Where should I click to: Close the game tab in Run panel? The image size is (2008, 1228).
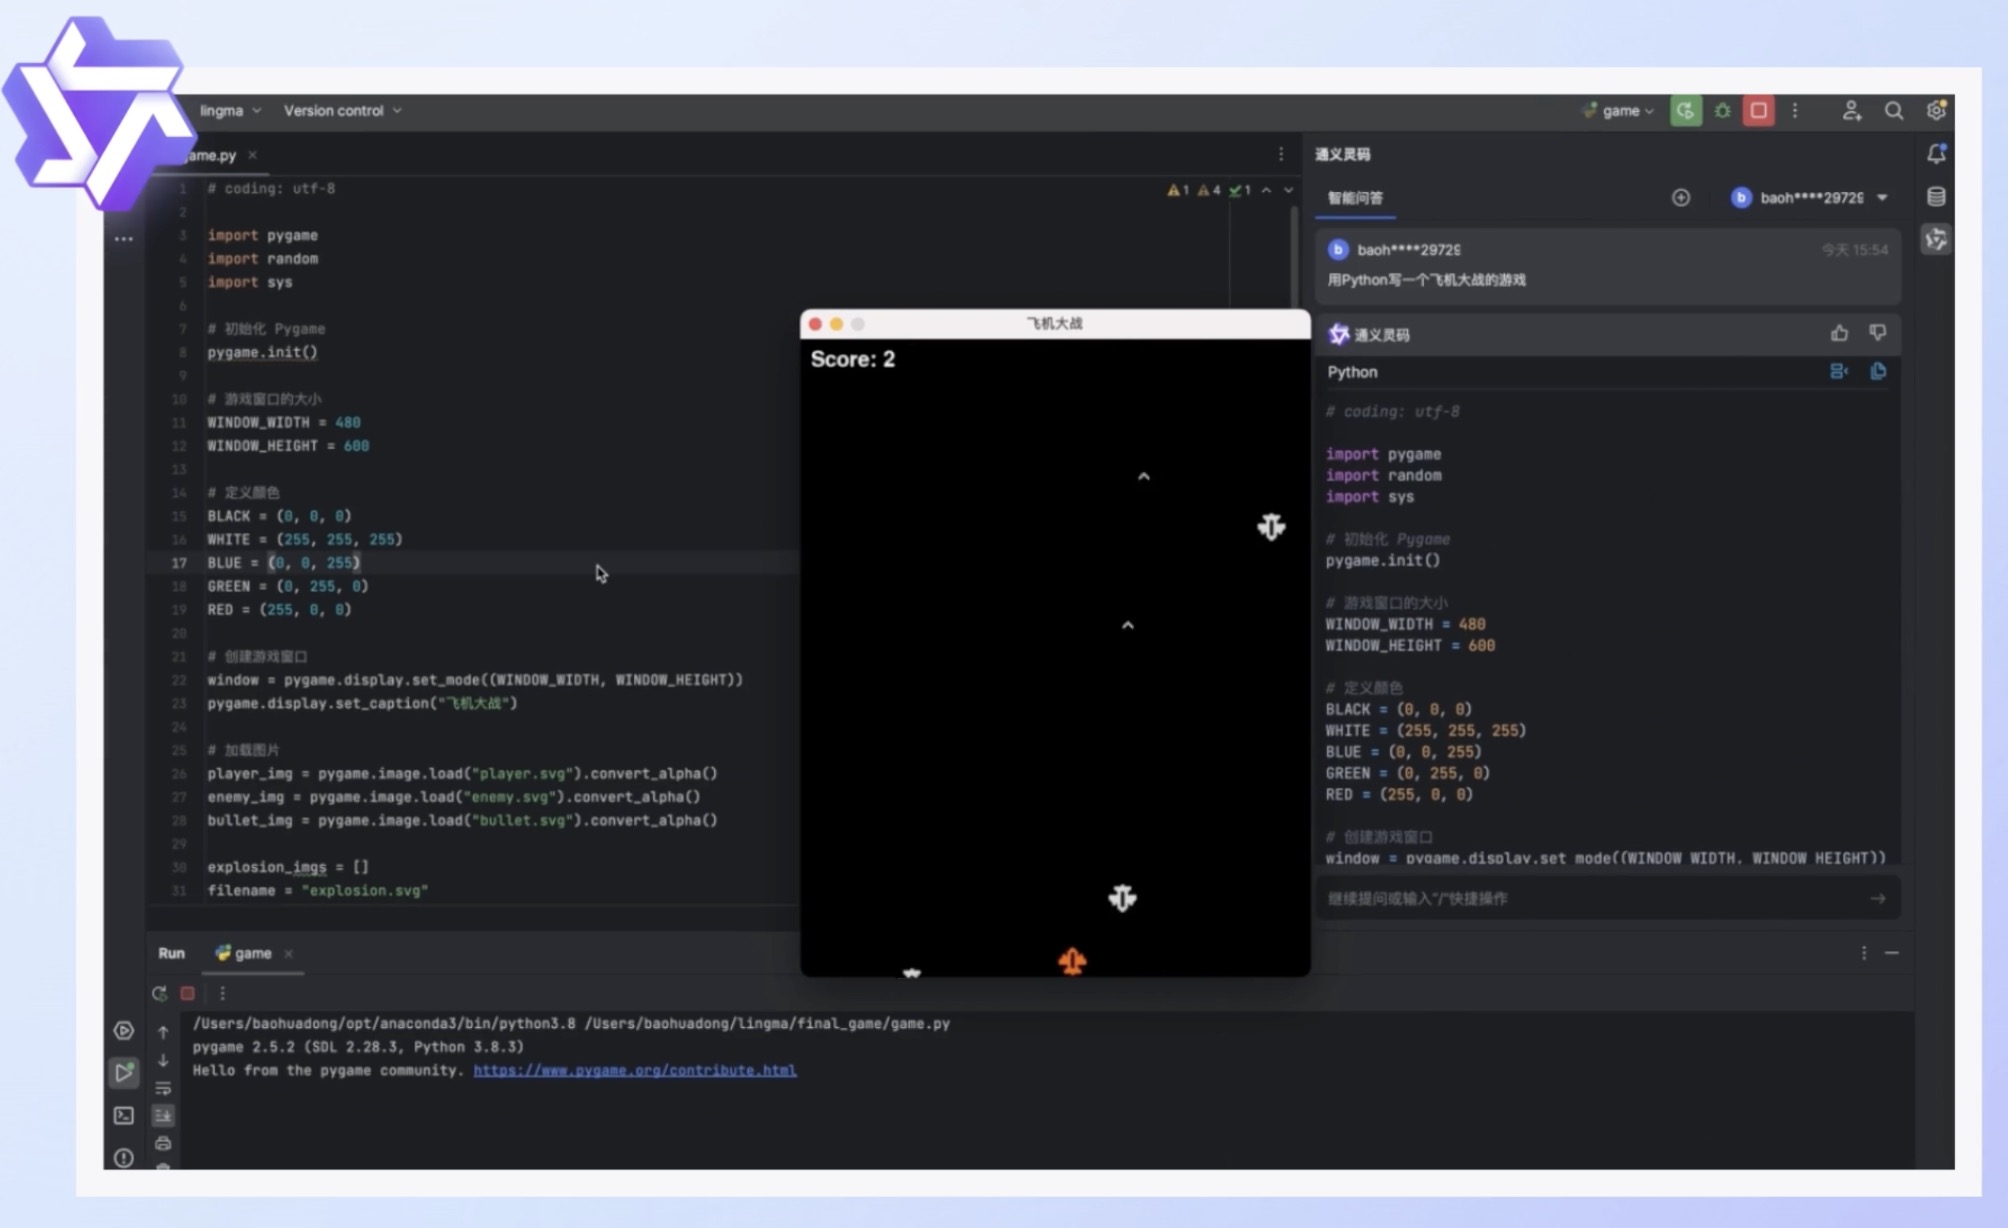pos(288,954)
